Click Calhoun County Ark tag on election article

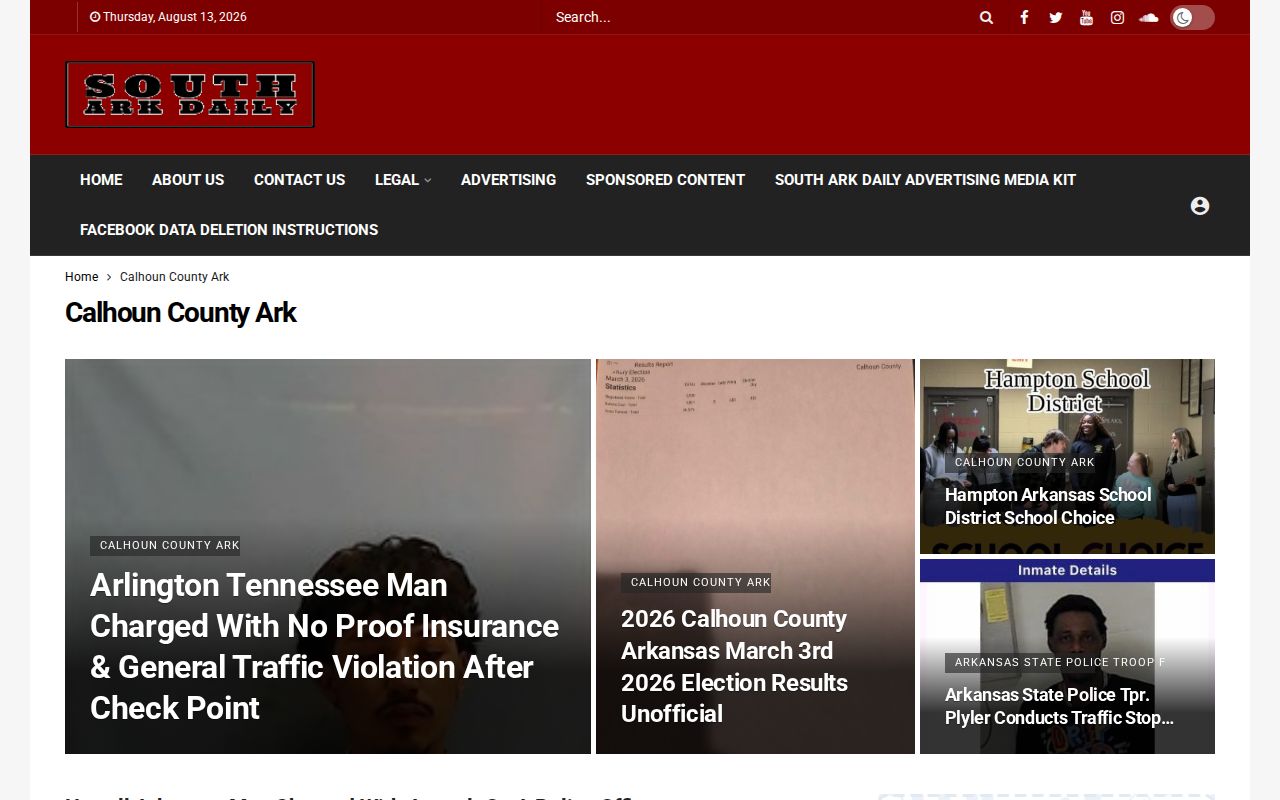tap(696, 583)
